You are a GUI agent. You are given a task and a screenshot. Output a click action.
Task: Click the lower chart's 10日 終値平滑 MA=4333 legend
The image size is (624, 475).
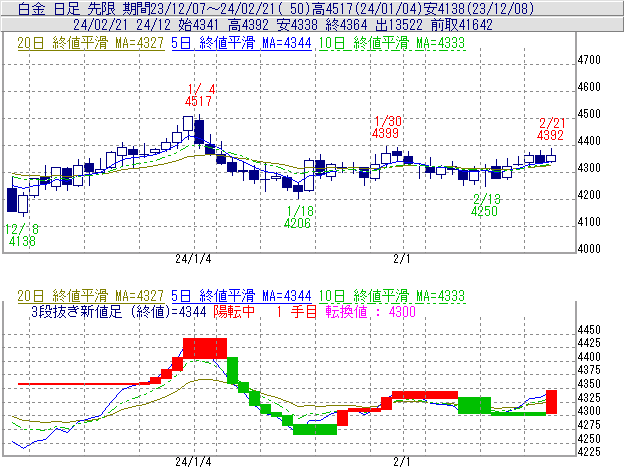point(392,296)
